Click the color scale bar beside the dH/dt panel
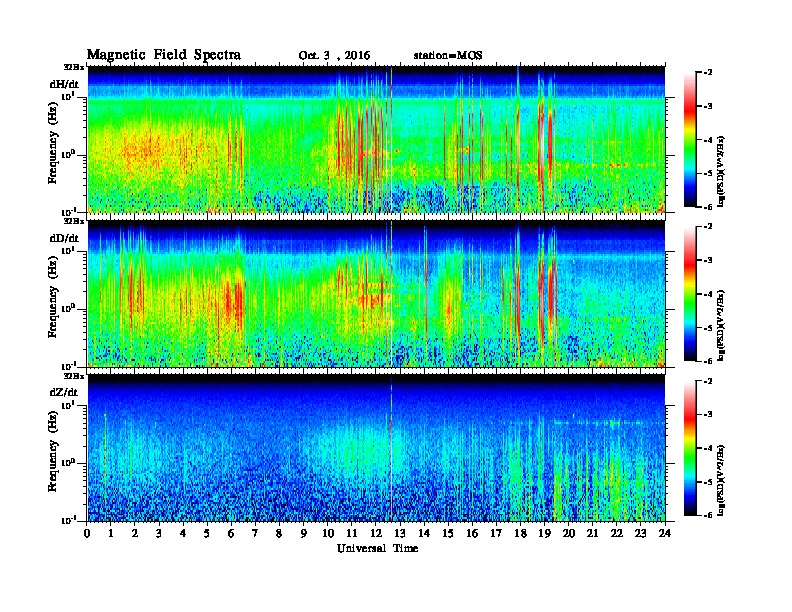This screenshot has width=792, height=612. [690, 139]
